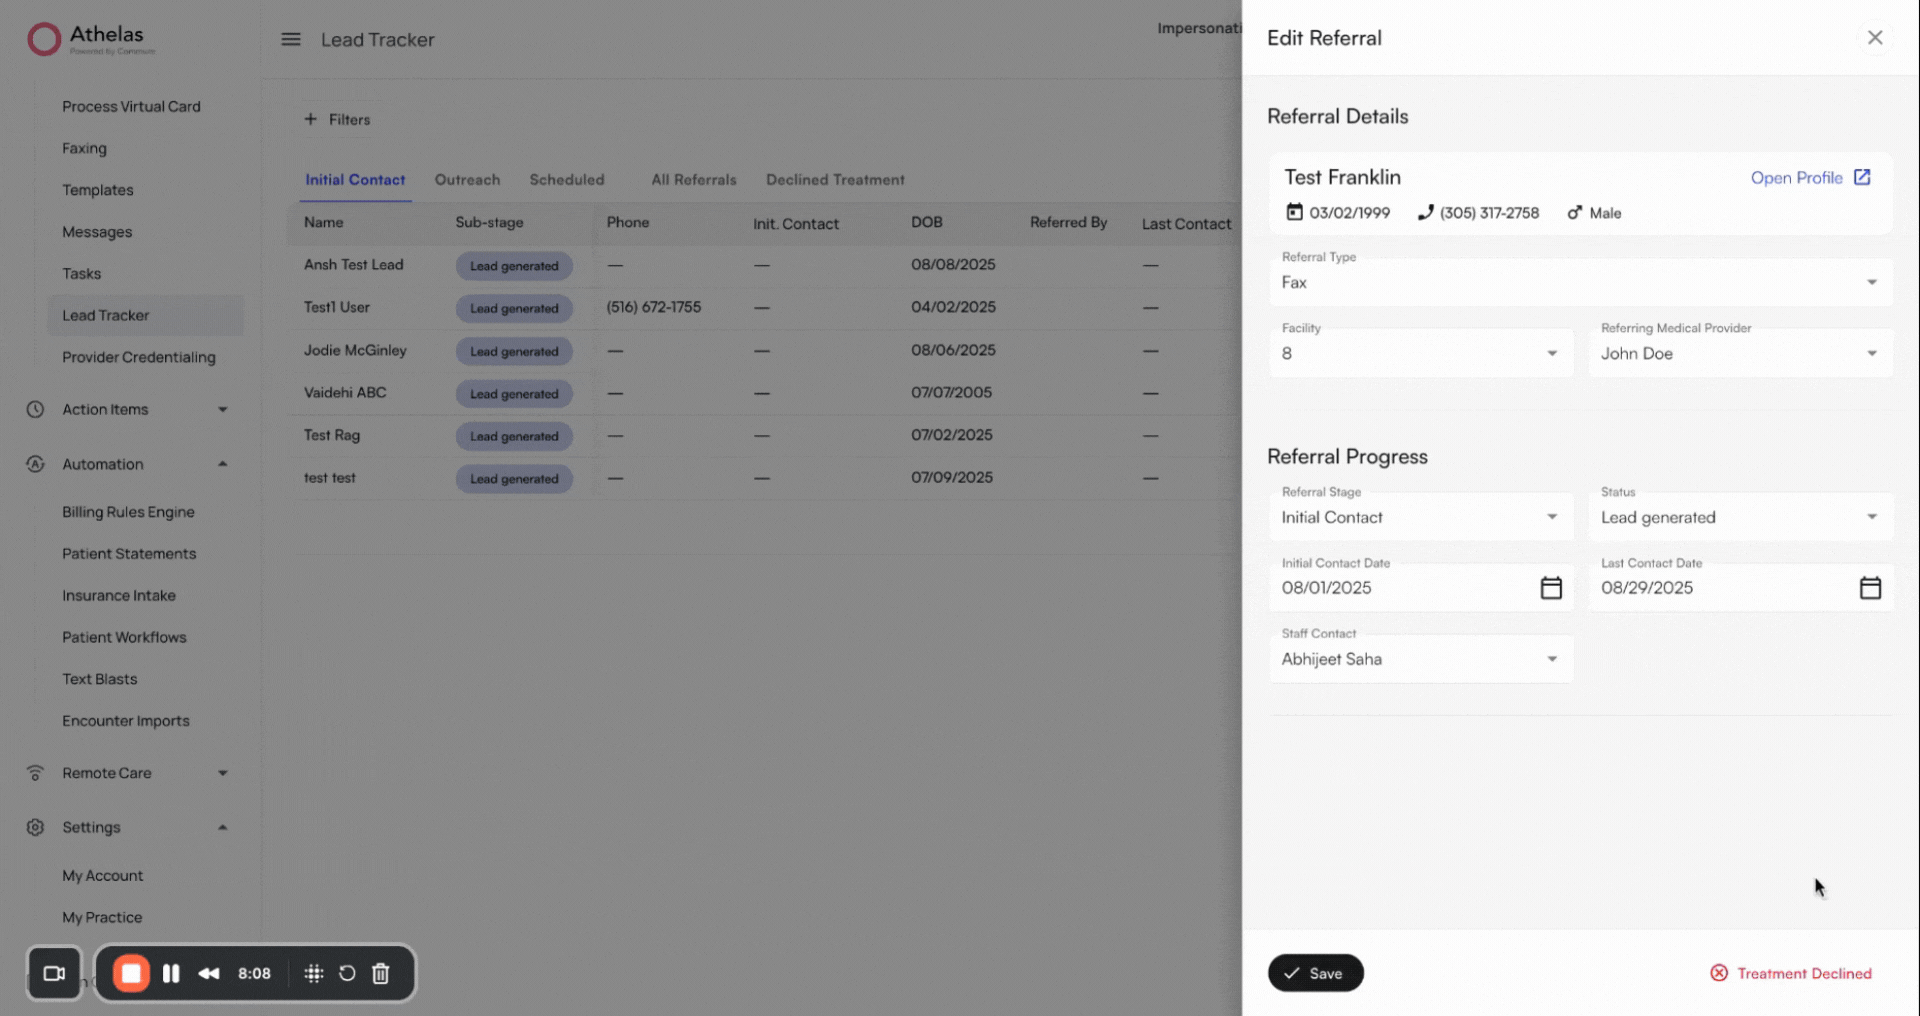1920x1016 pixels.
Task: Switch to the Initial Contact tab
Action: (355, 180)
